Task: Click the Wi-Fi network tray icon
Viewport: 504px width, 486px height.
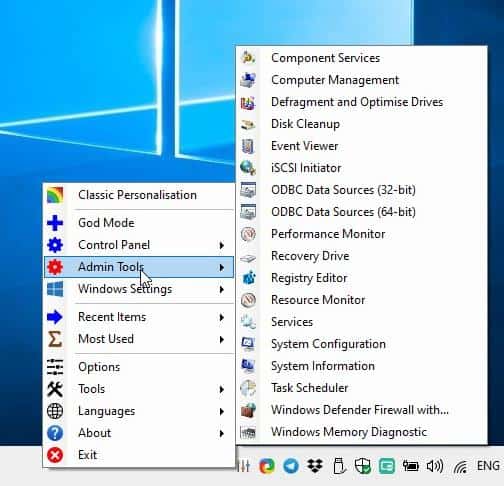Action: click(461, 467)
